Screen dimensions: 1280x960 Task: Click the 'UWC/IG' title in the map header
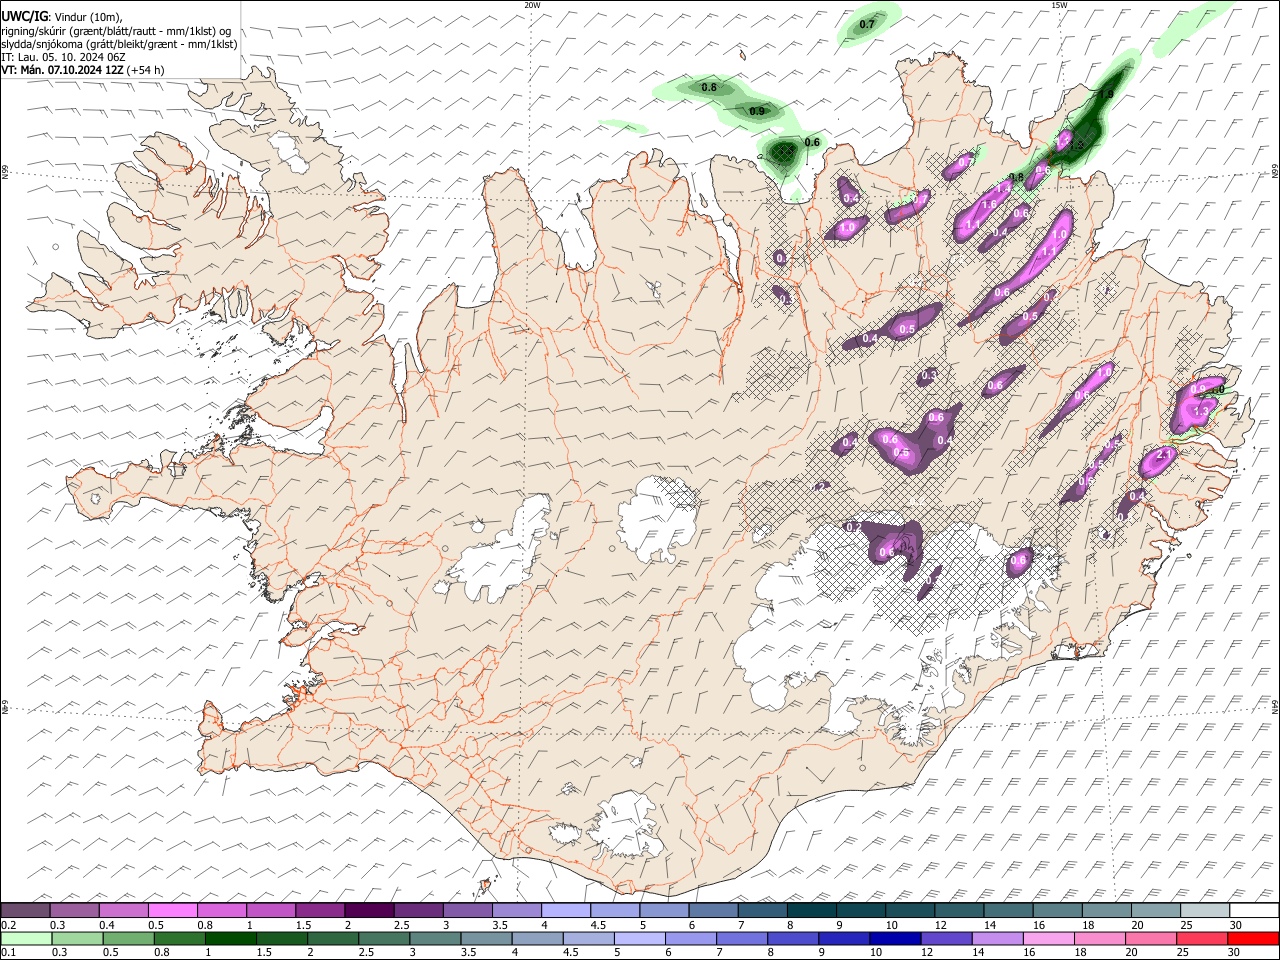tap(25, 16)
